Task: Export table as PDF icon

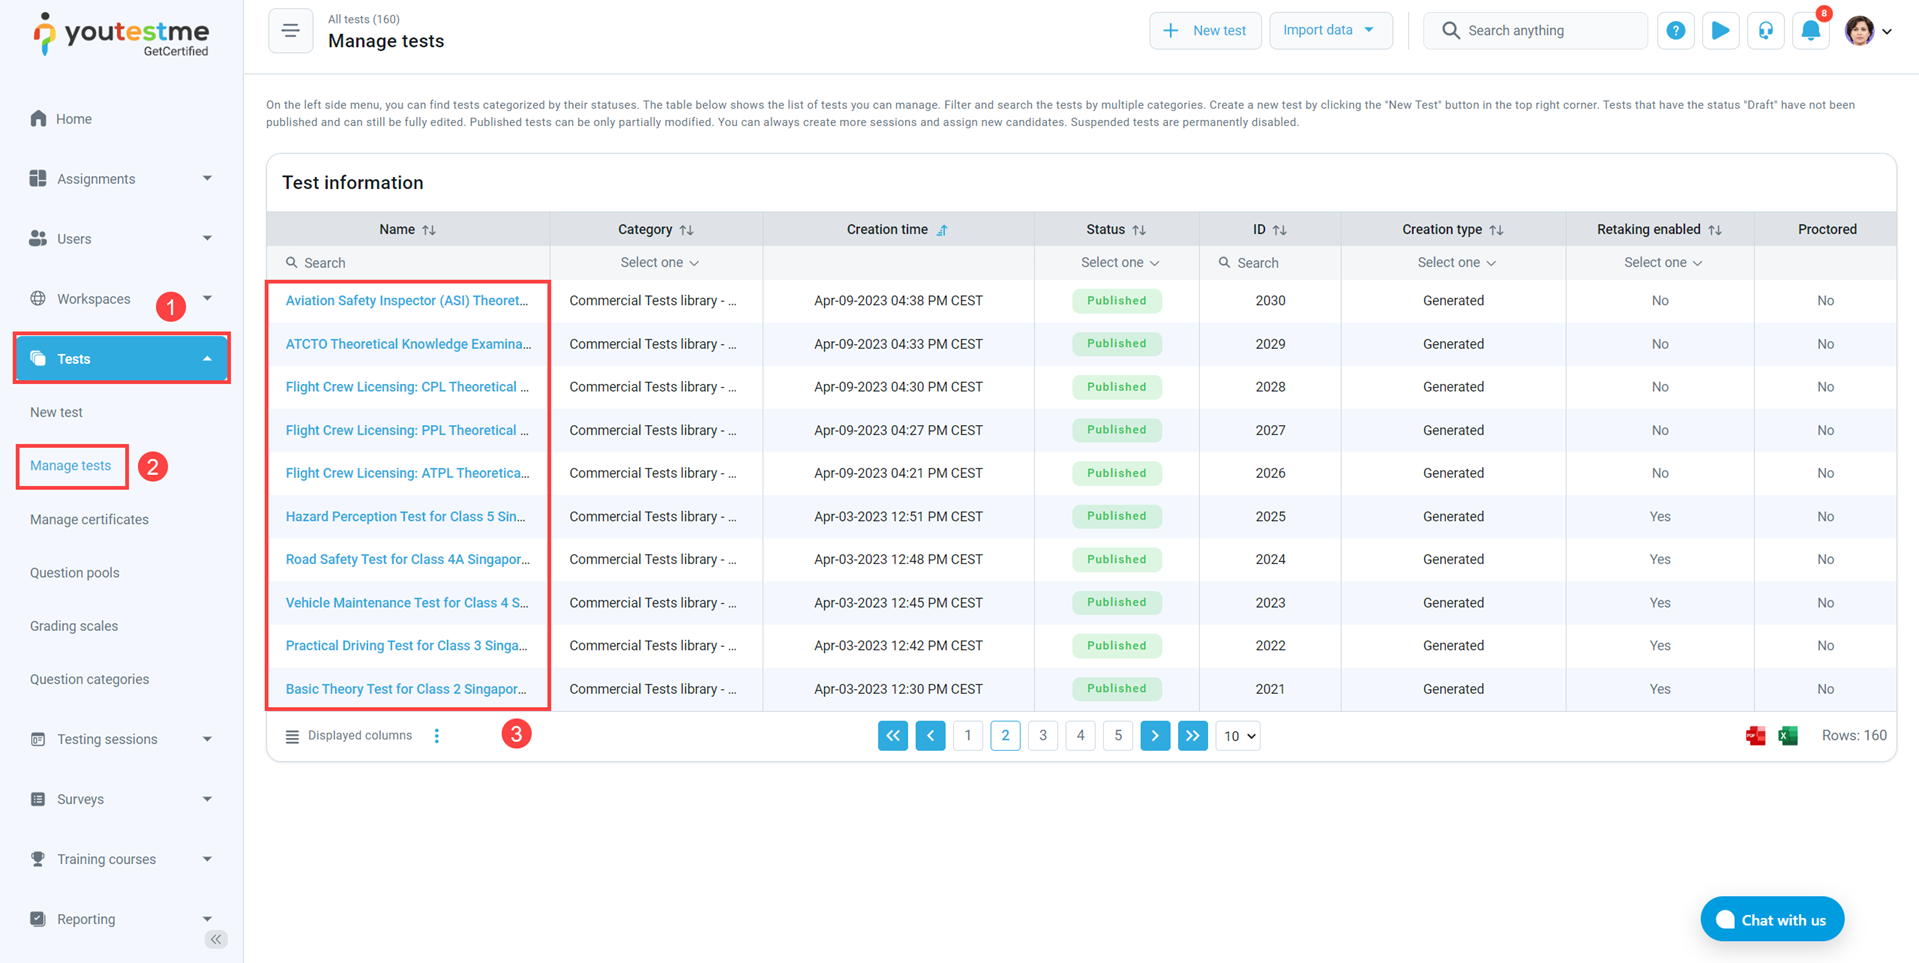Action: [x=1755, y=736]
